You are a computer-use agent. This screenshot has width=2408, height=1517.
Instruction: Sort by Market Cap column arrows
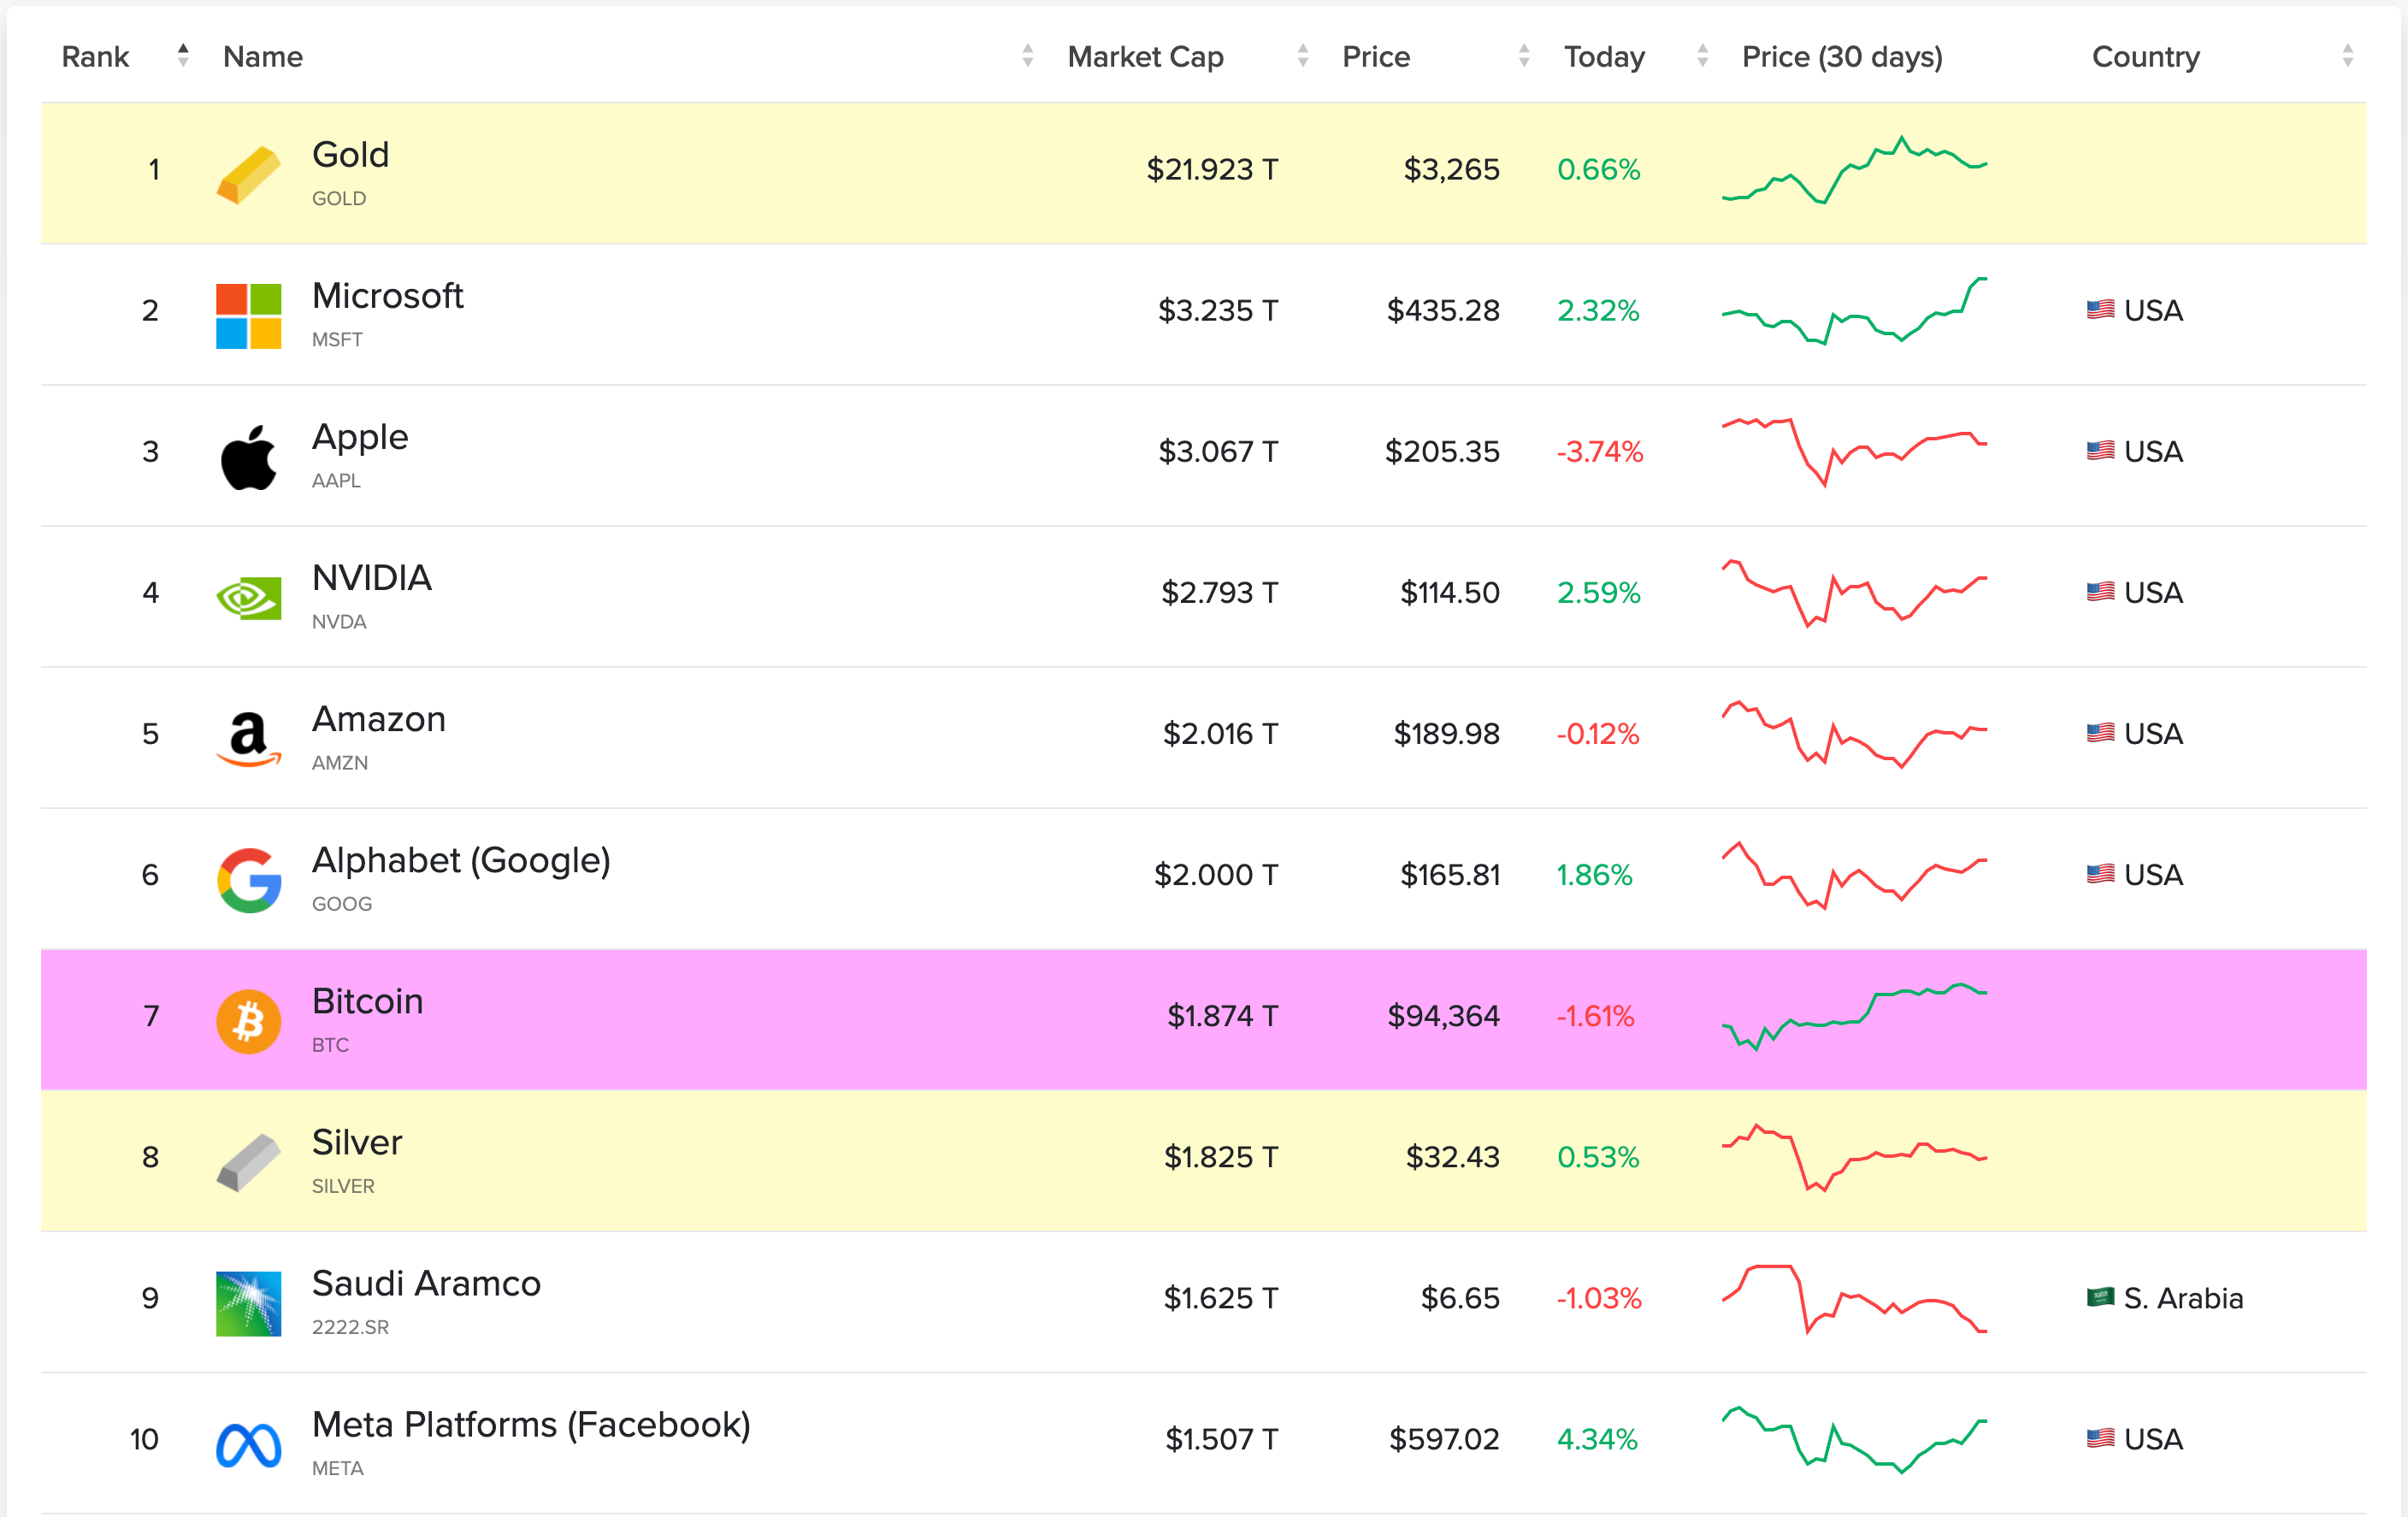click(1302, 56)
